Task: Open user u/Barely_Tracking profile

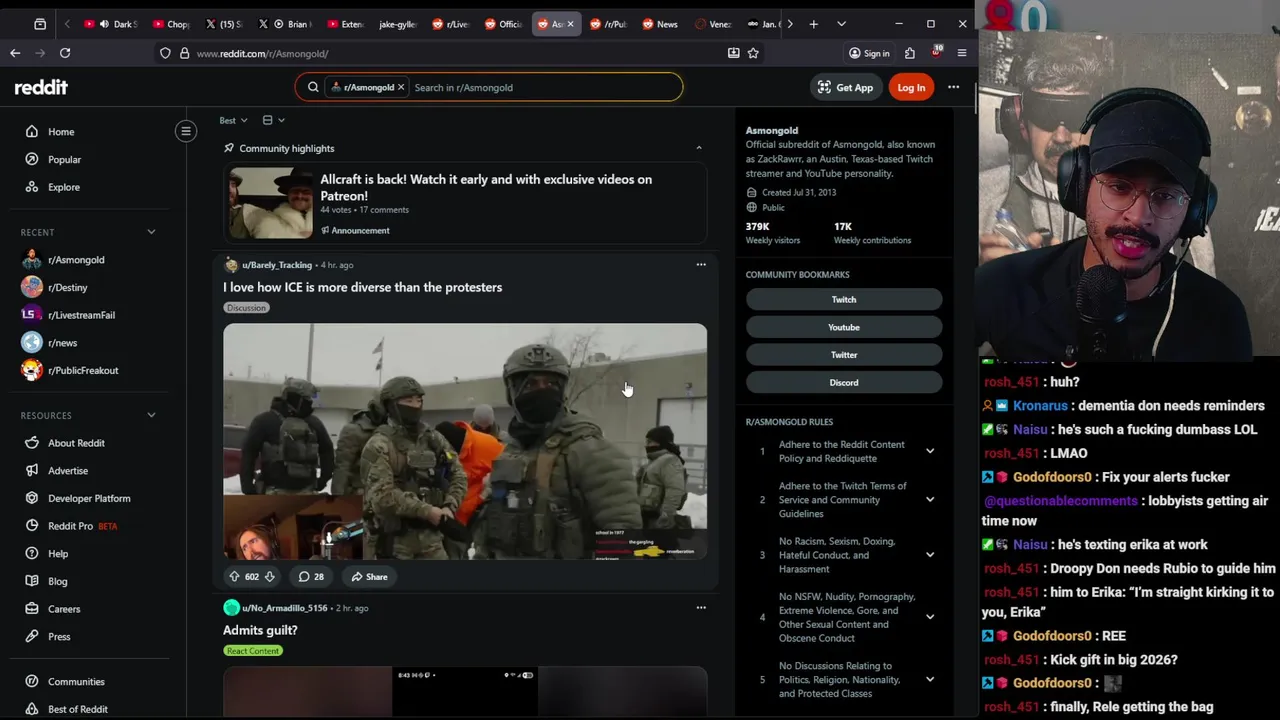Action: (x=277, y=265)
